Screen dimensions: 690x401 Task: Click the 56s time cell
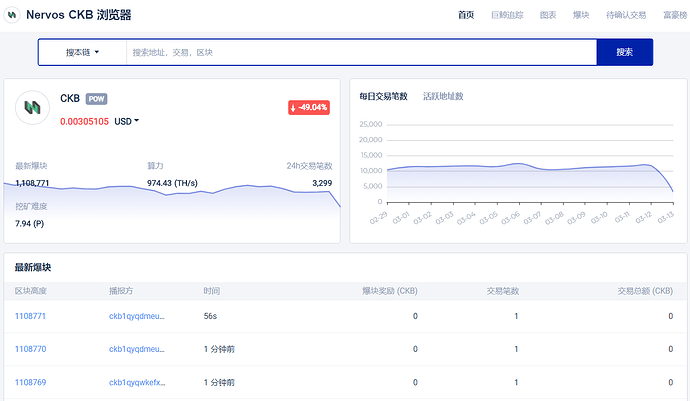[x=210, y=316]
